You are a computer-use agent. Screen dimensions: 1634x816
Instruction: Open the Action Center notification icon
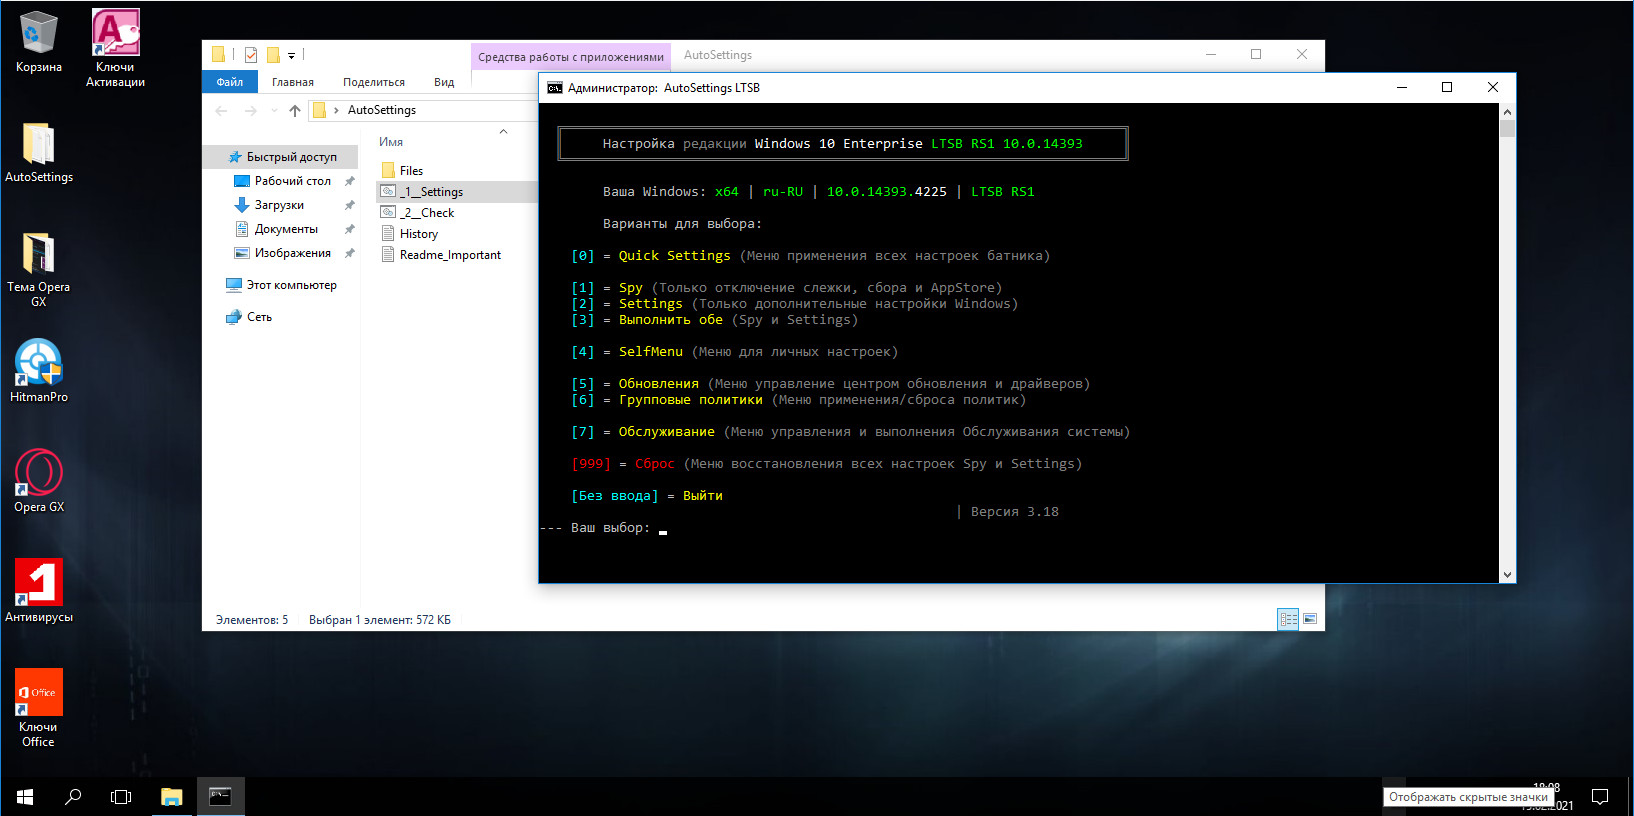pyautogui.click(x=1600, y=797)
